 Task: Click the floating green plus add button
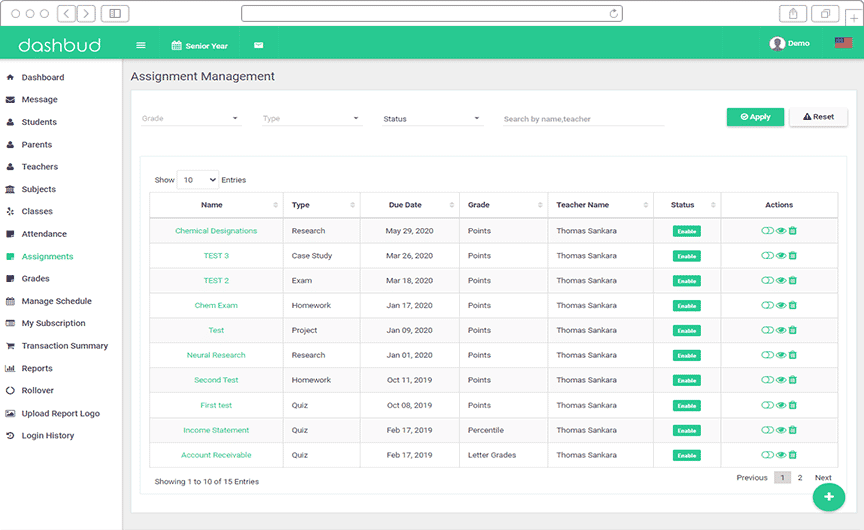828,496
